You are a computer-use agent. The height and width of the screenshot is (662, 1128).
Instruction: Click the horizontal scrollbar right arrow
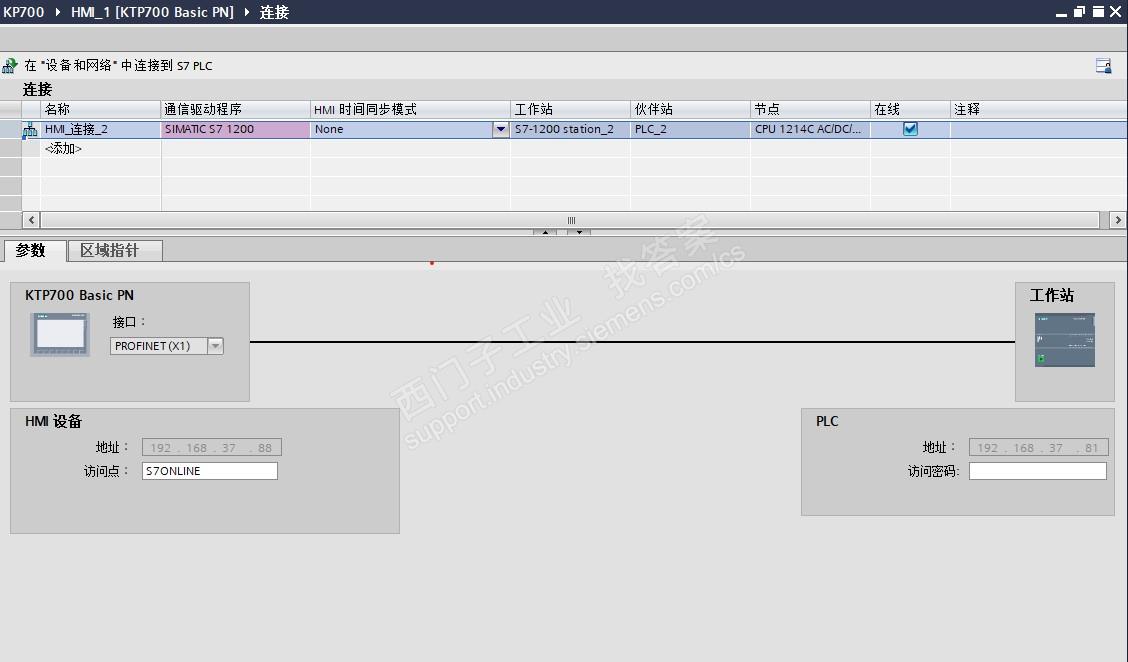(x=1118, y=220)
